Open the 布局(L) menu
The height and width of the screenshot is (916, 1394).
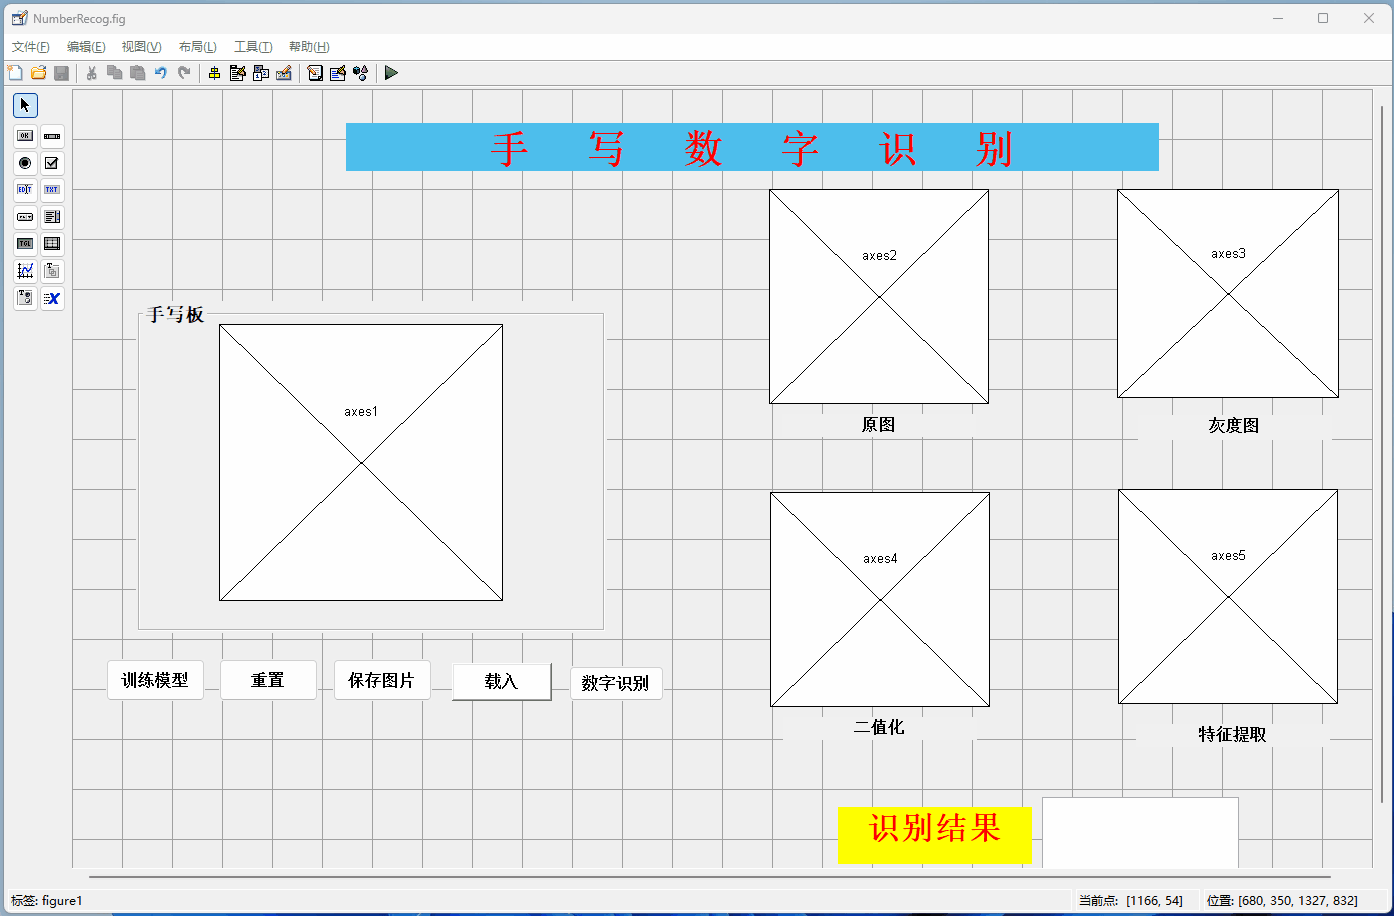click(197, 47)
